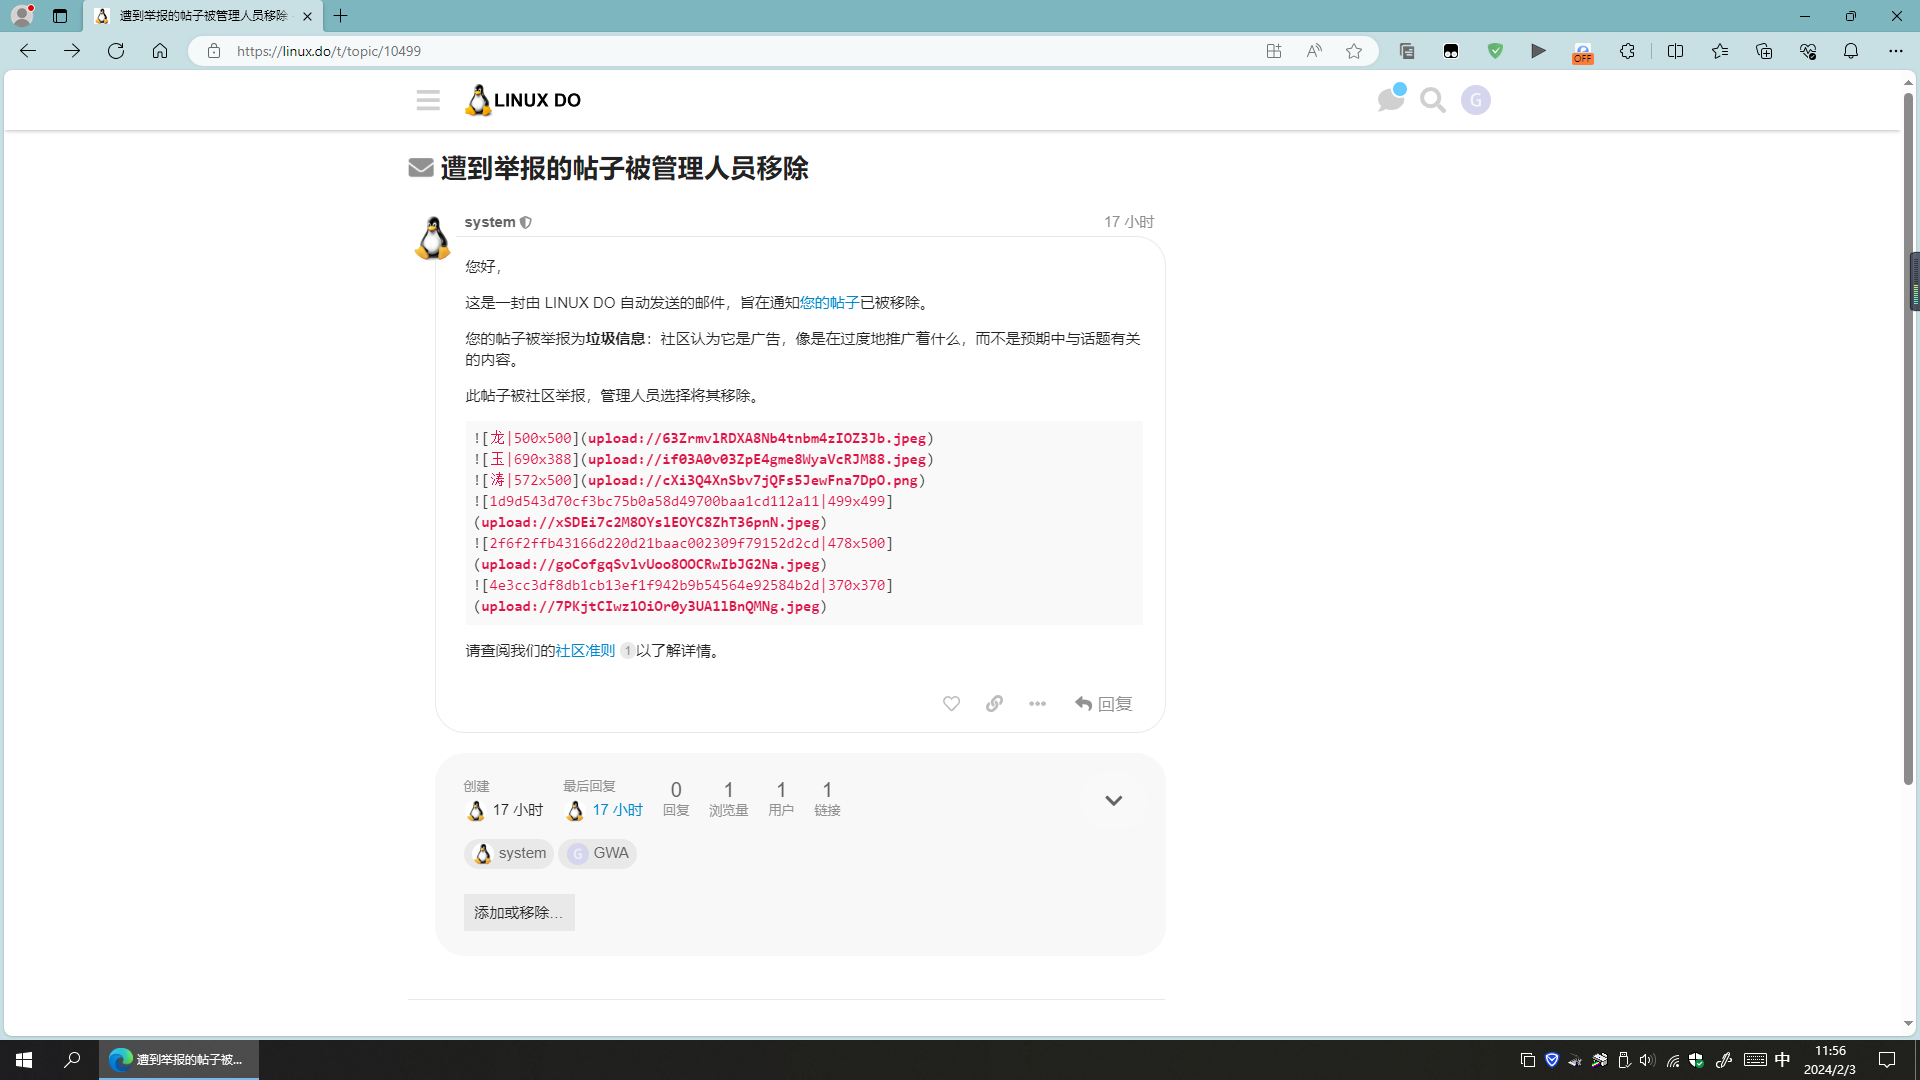Open the last reply 17 小时 link
Screen dimensions: 1920x1080
(x=617, y=810)
